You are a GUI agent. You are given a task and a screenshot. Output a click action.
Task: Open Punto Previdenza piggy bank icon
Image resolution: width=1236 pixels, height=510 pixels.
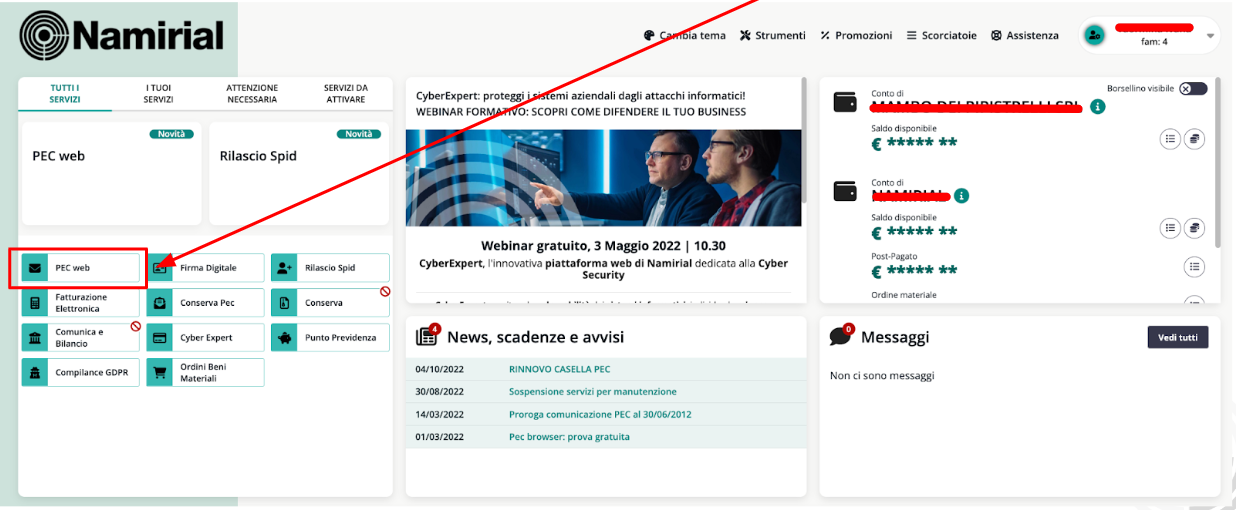coord(285,338)
